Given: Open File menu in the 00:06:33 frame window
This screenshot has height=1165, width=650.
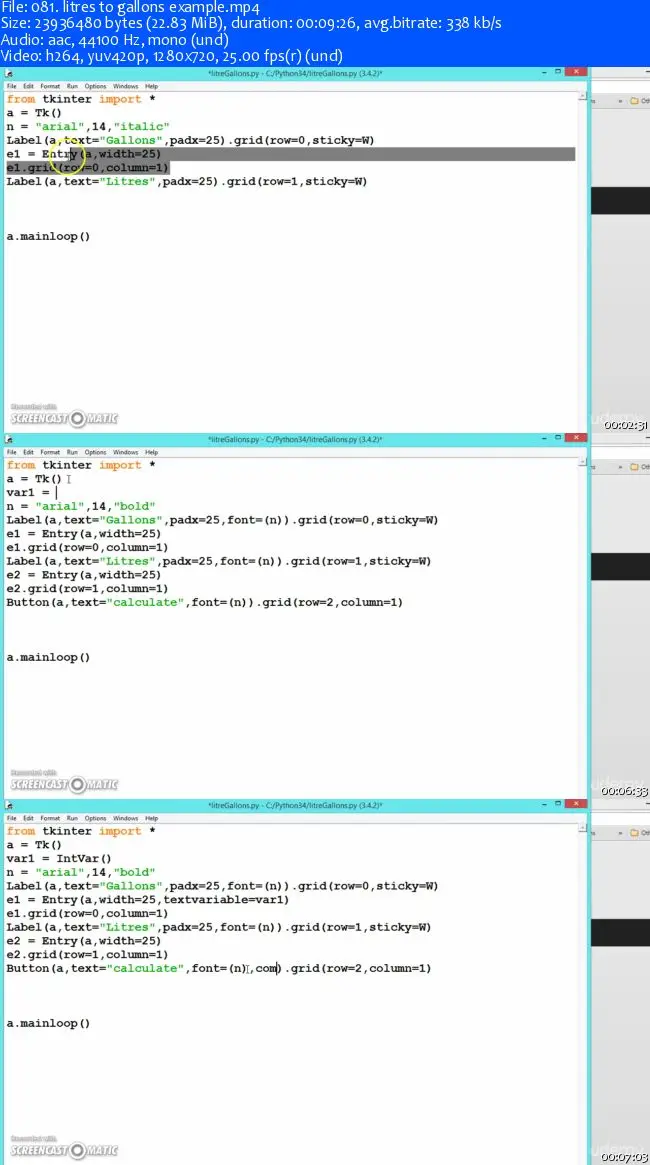Looking at the screenshot, I should coord(11,452).
